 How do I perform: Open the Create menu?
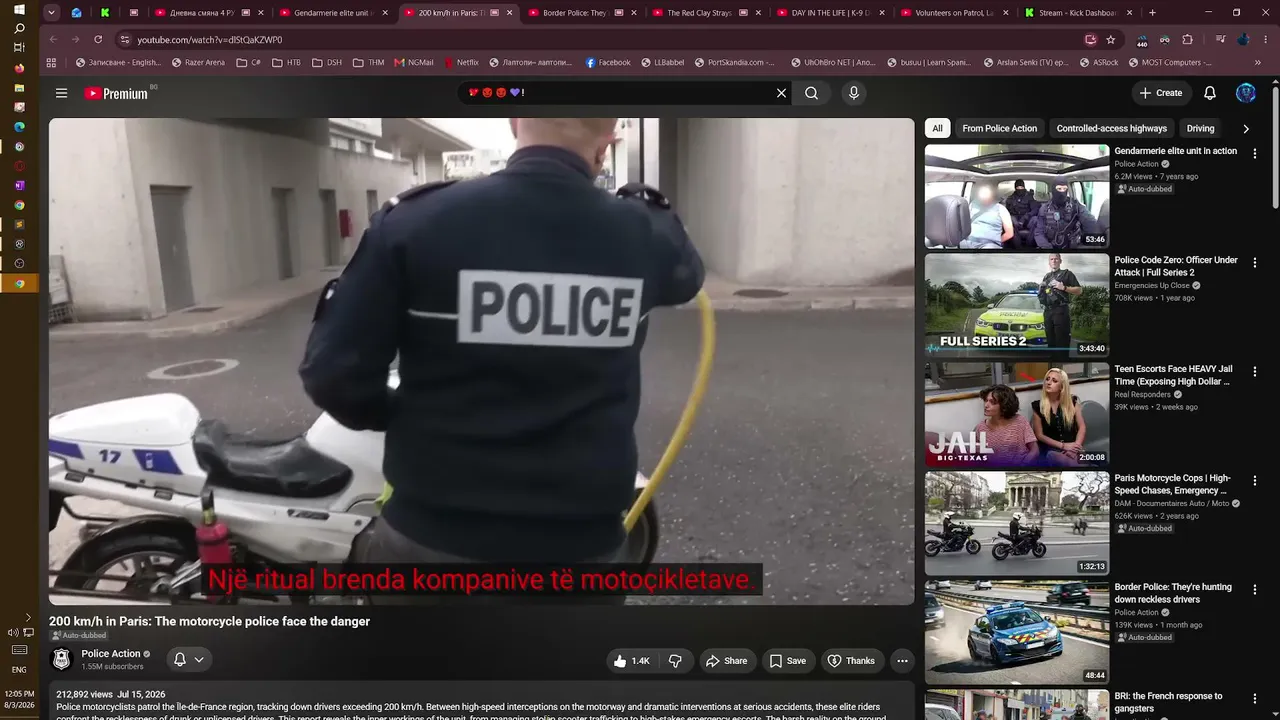[x=1161, y=93]
